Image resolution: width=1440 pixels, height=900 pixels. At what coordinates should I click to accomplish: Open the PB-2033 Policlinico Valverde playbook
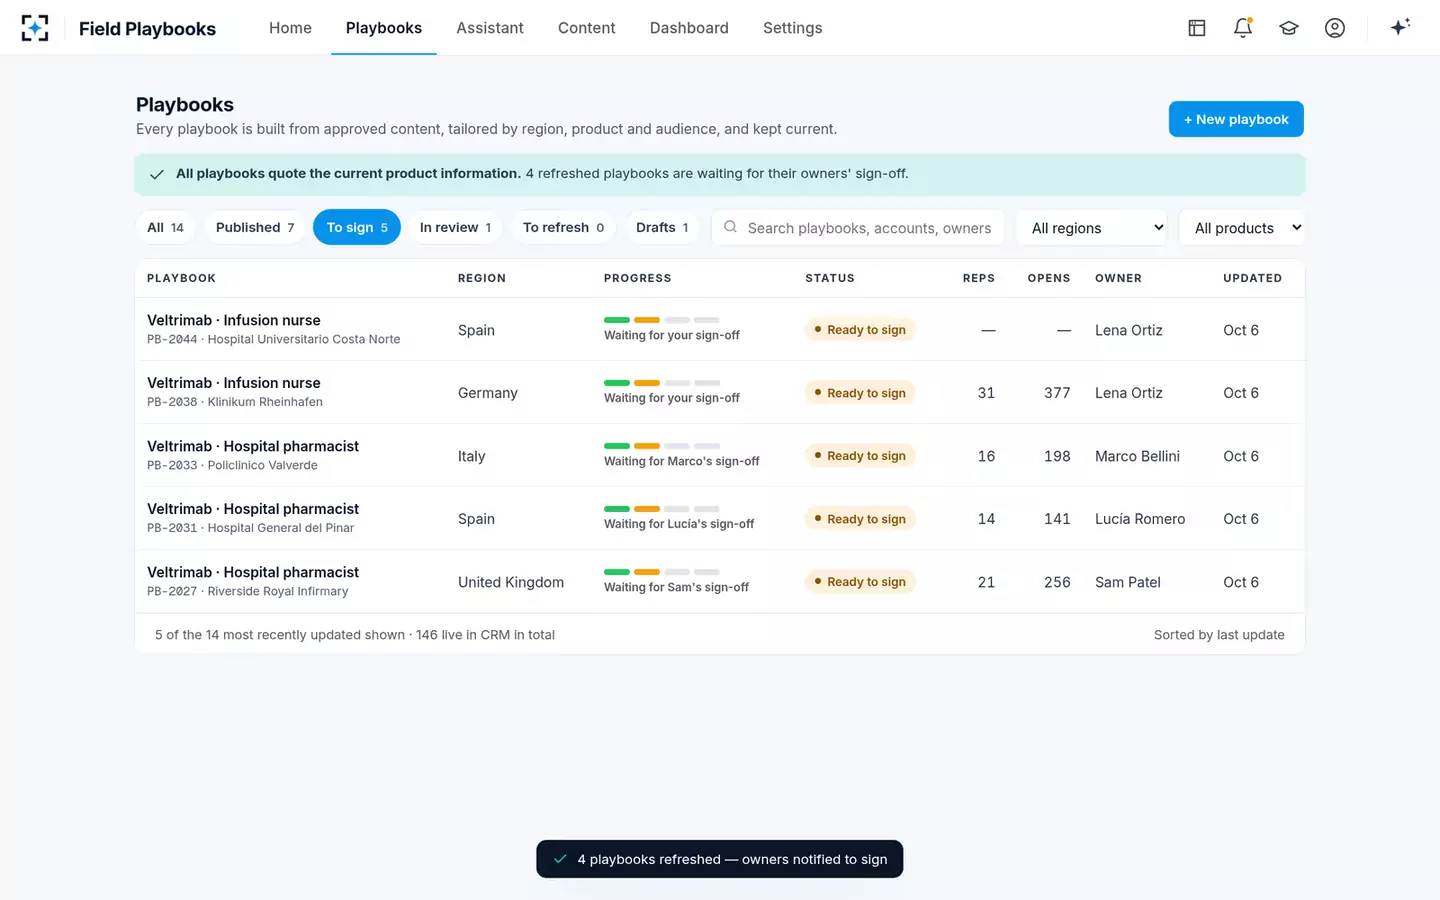[720, 455]
